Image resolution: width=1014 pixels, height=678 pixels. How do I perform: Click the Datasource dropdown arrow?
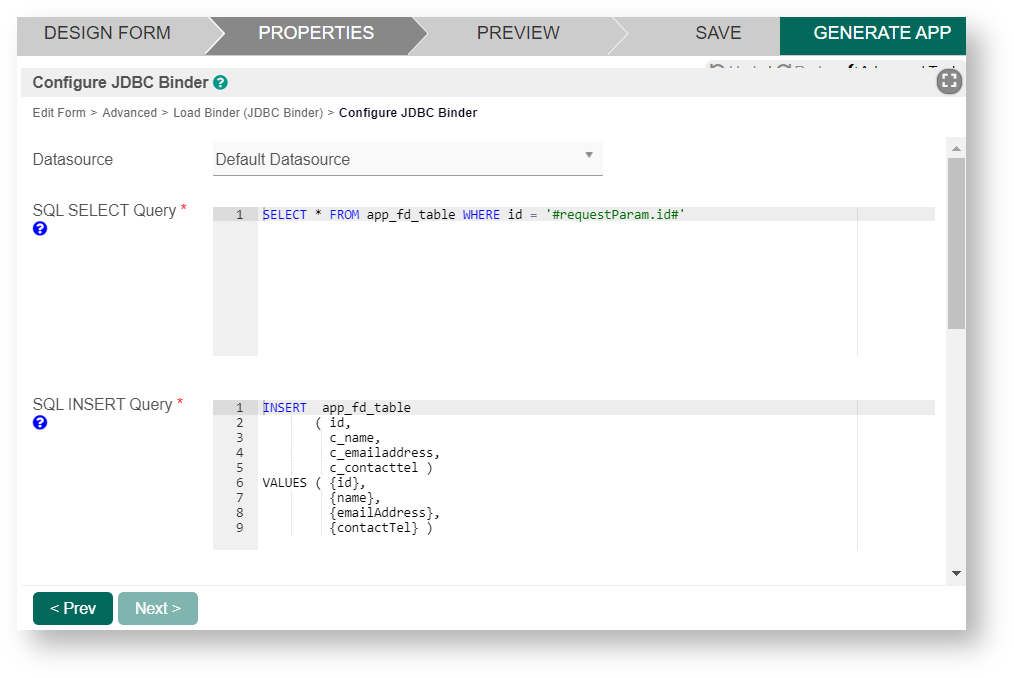tap(589, 155)
